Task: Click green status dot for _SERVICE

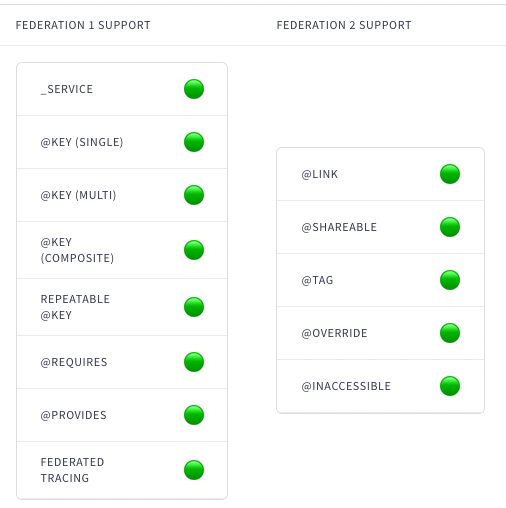Action: pos(194,89)
